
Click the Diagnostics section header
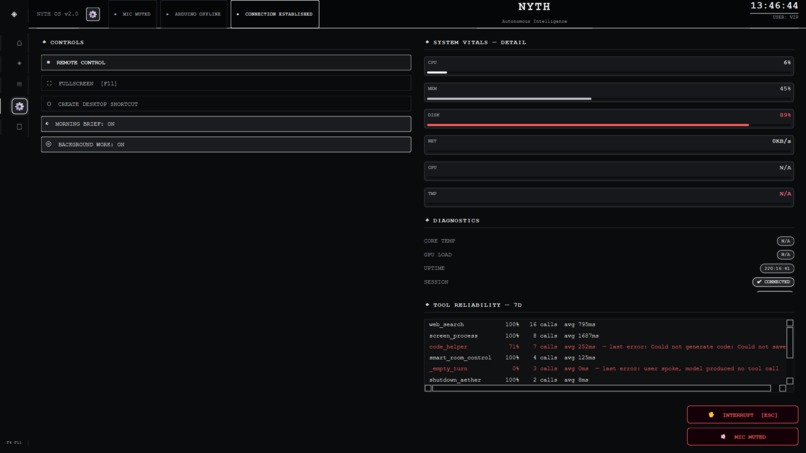point(456,221)
